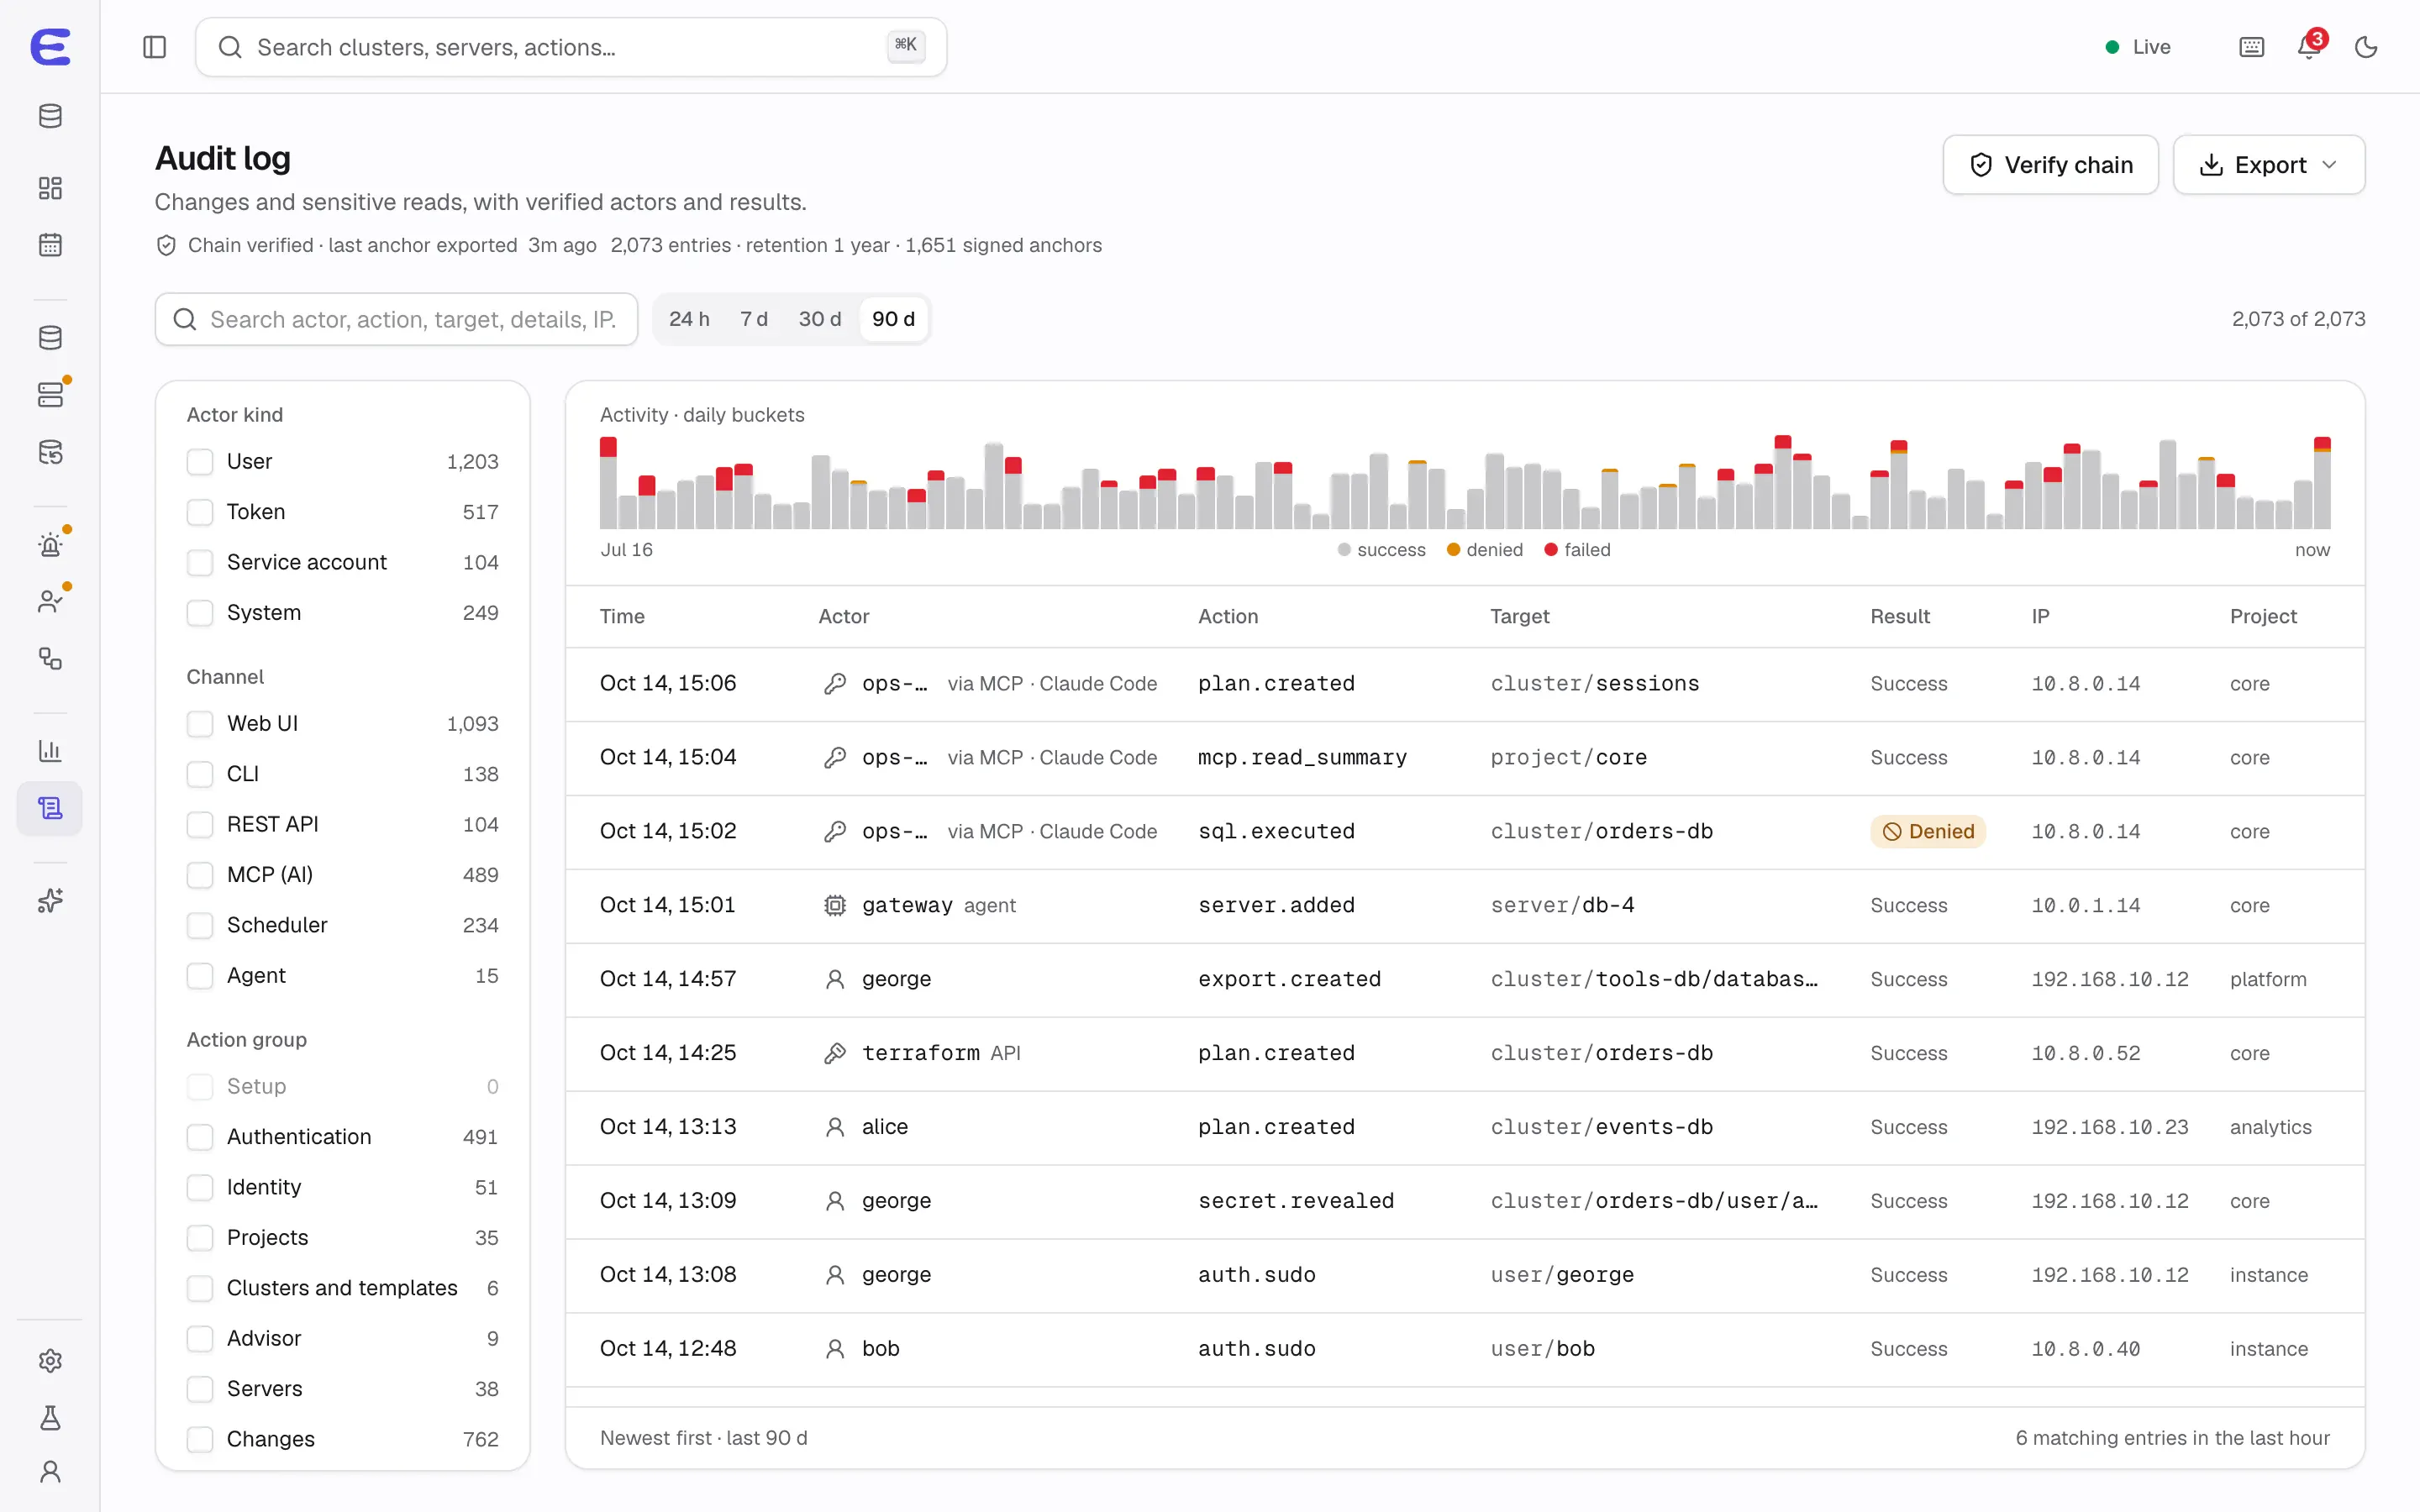Open the user-check icon in sidebar
The image size is (2420, 1512).
click(x=50, y=601)
